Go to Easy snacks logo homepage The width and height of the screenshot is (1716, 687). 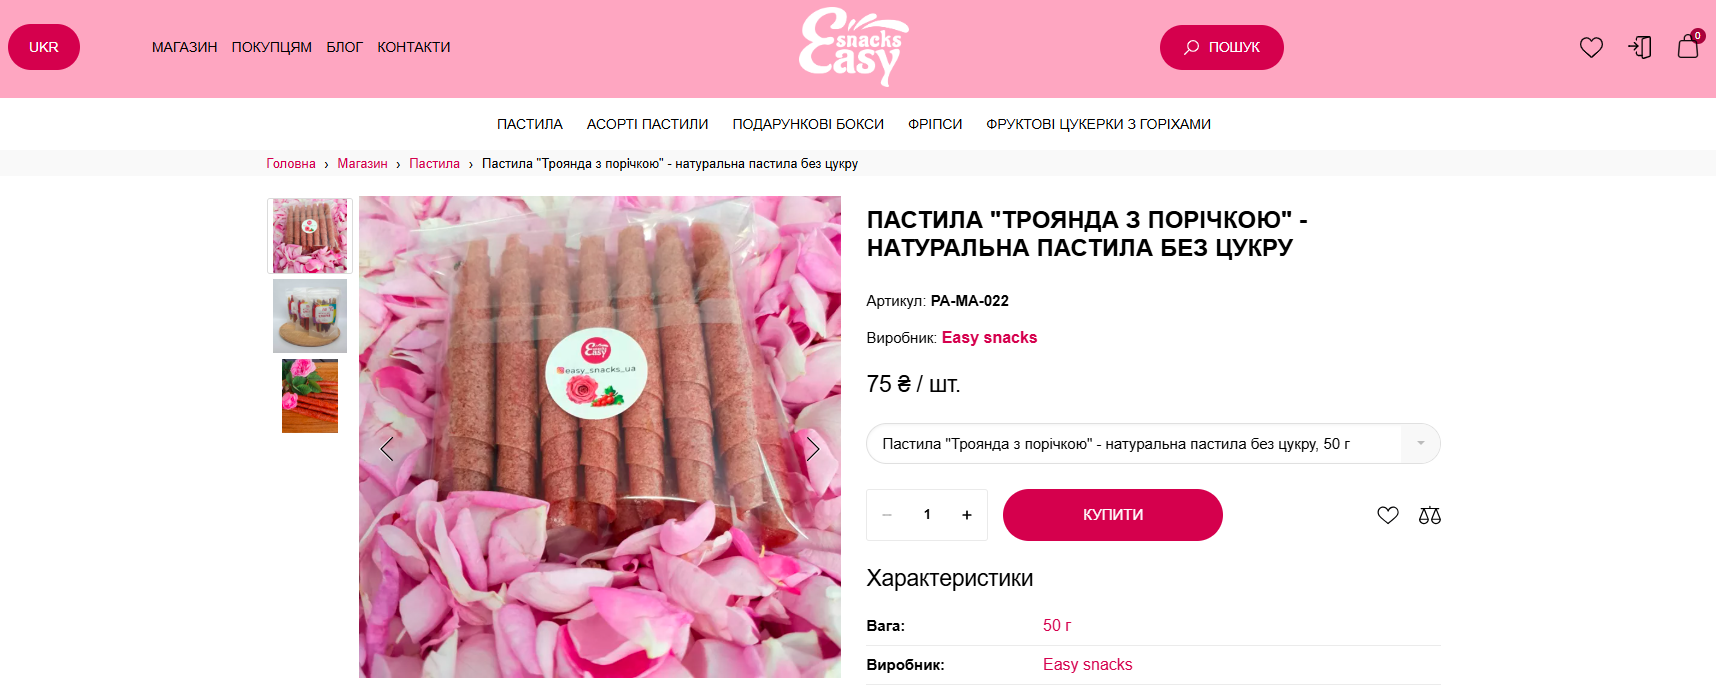[854, 47]
